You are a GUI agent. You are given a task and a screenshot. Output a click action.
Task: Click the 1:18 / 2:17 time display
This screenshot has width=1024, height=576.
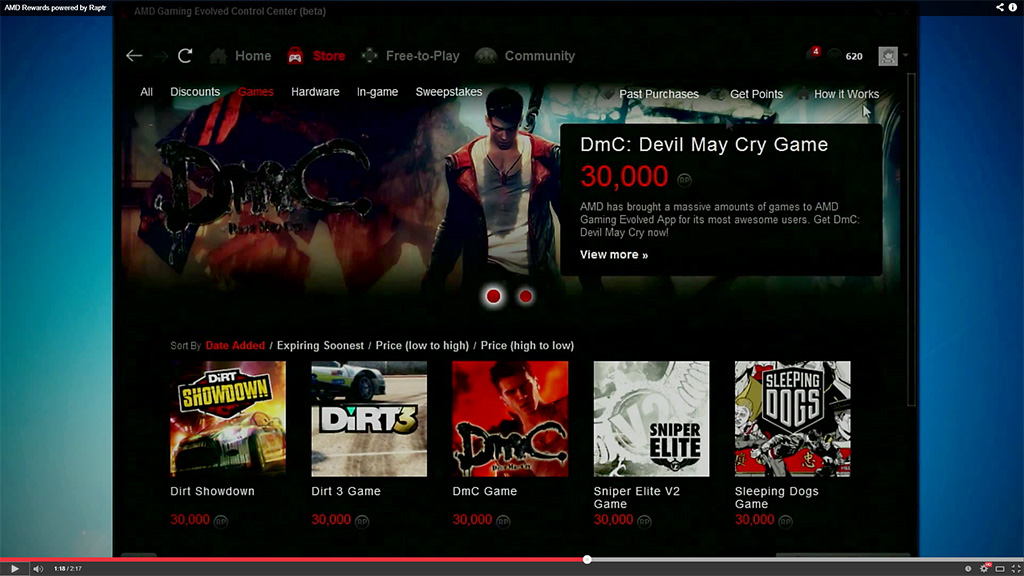coord(67,569)
